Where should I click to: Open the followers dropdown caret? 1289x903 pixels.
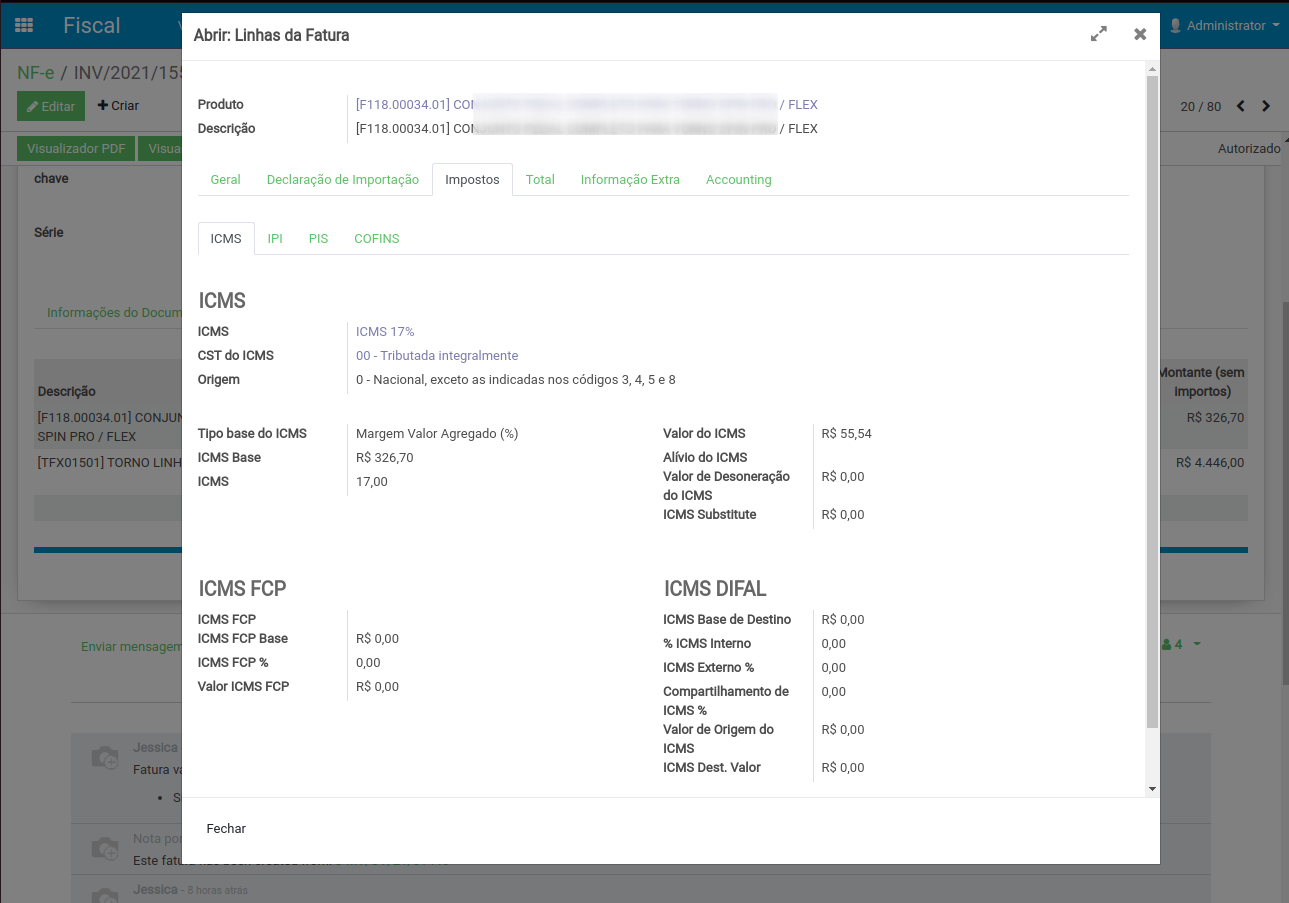coord(1197,644)
